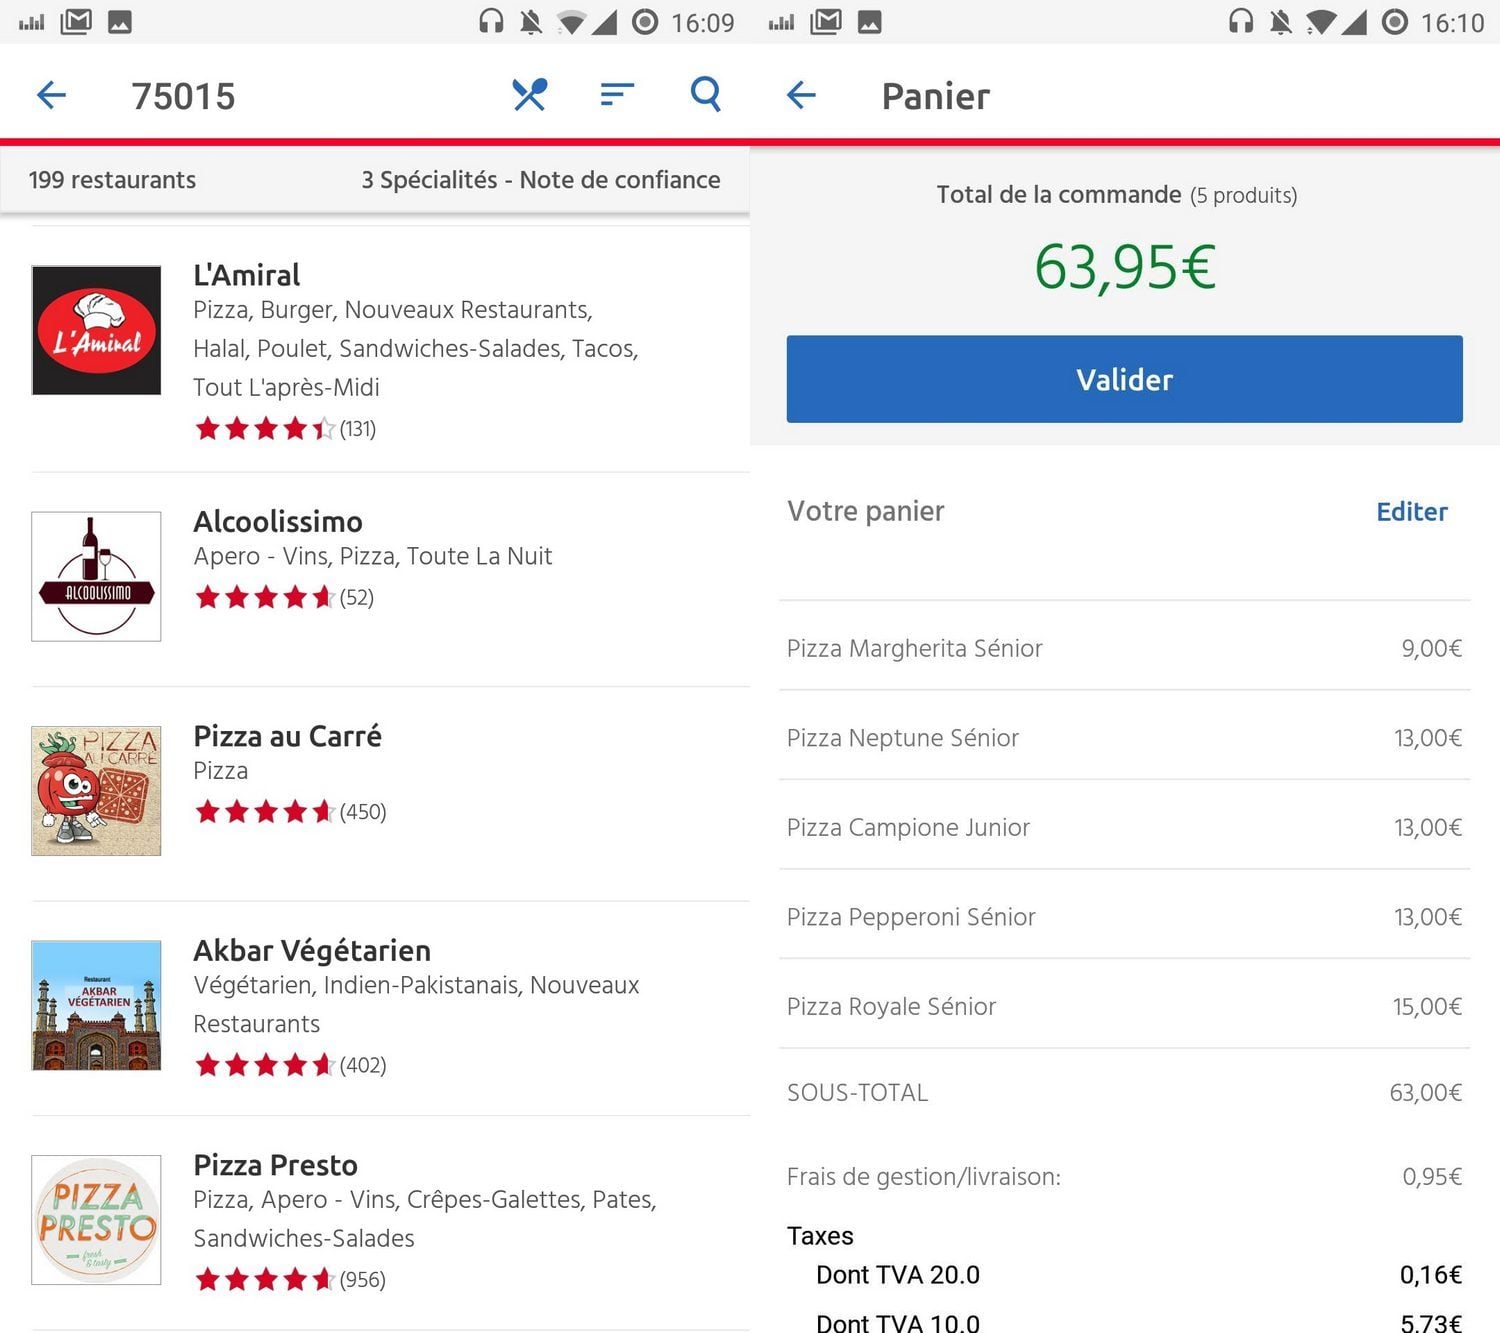
Task: Tap Editer to modify the basket
Action: pyautogui.click(x=1411, y=512)
